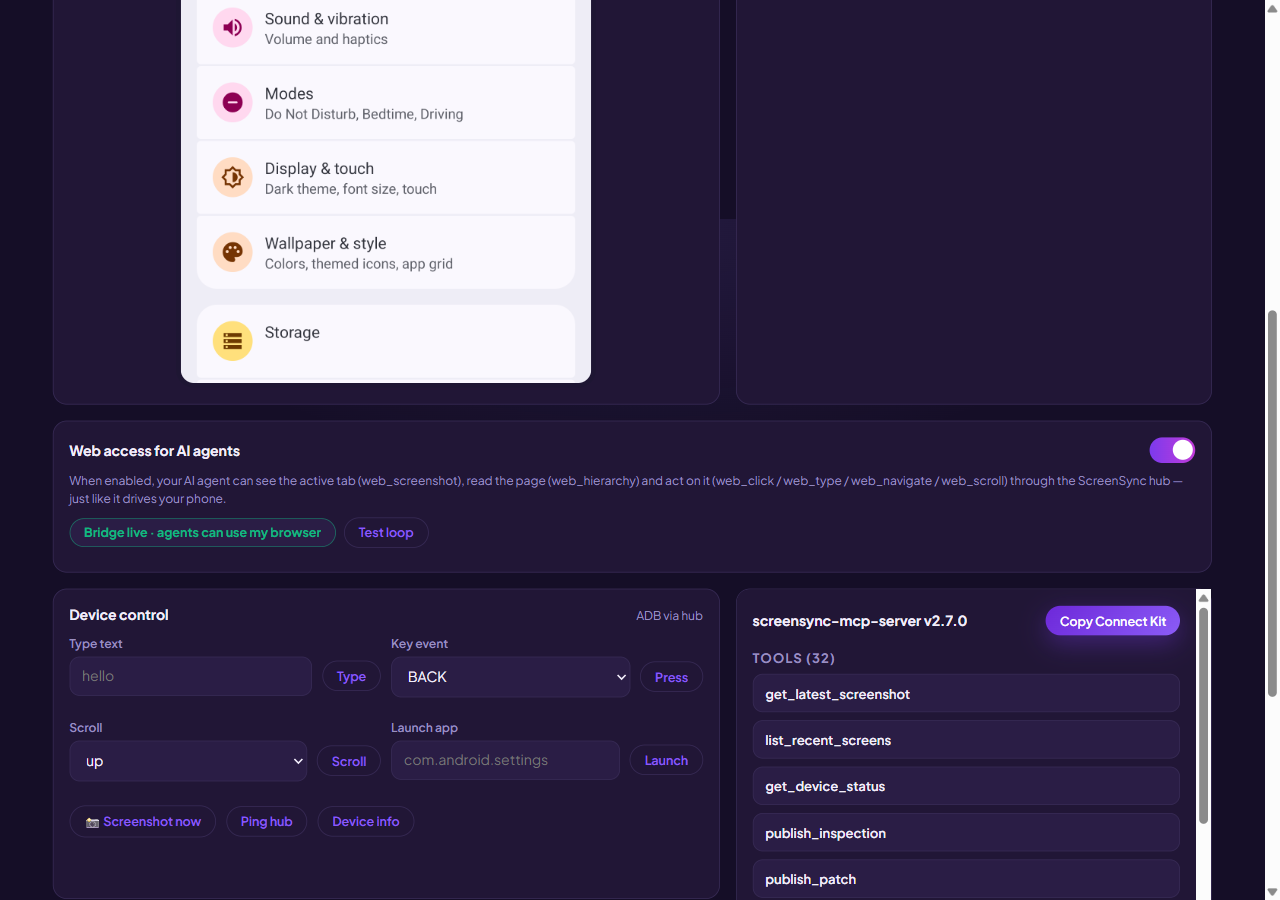This screenshot has width=1280, height=900.
Task: Tap the Storage icon
Action: [232, 341]
